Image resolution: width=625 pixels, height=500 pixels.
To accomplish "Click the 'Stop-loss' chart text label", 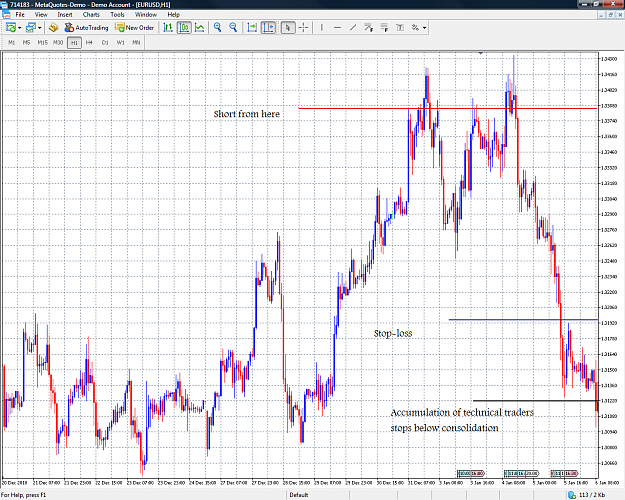I will point(393,333).
